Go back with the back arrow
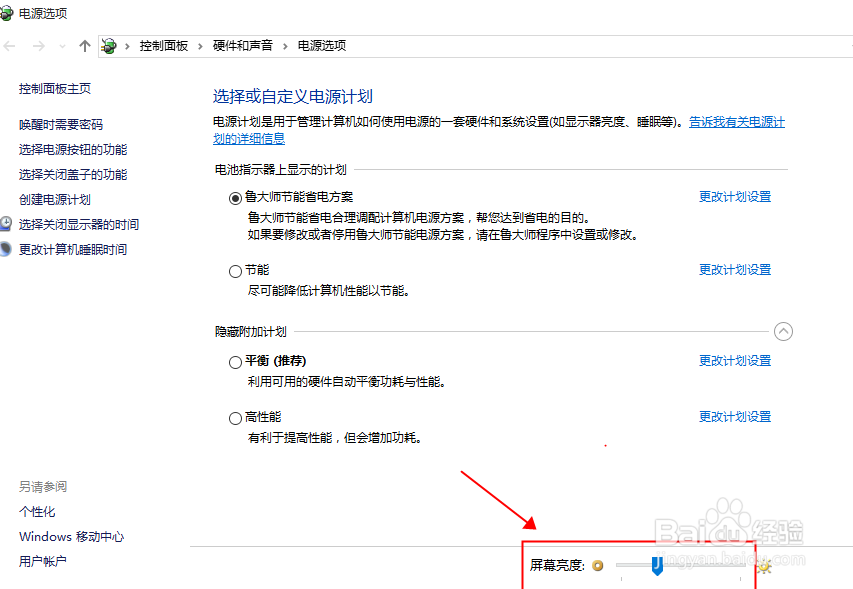Screen dimensions: 853x589 click(x=10, y=46)
